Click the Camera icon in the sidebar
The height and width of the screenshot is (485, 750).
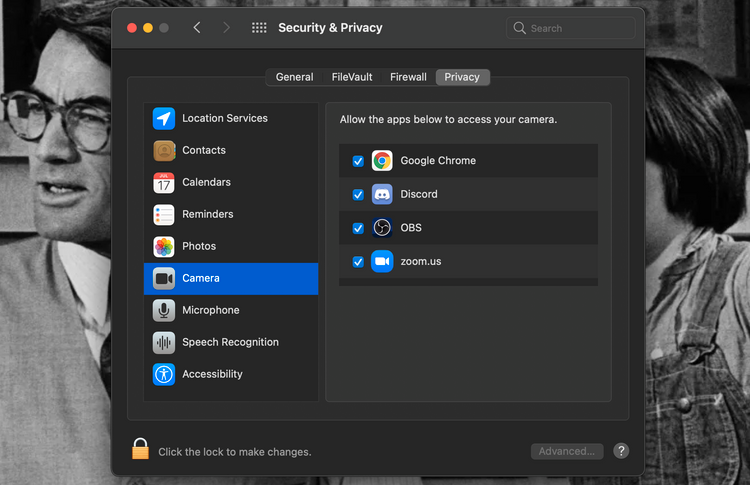click(x=164, y=278)
